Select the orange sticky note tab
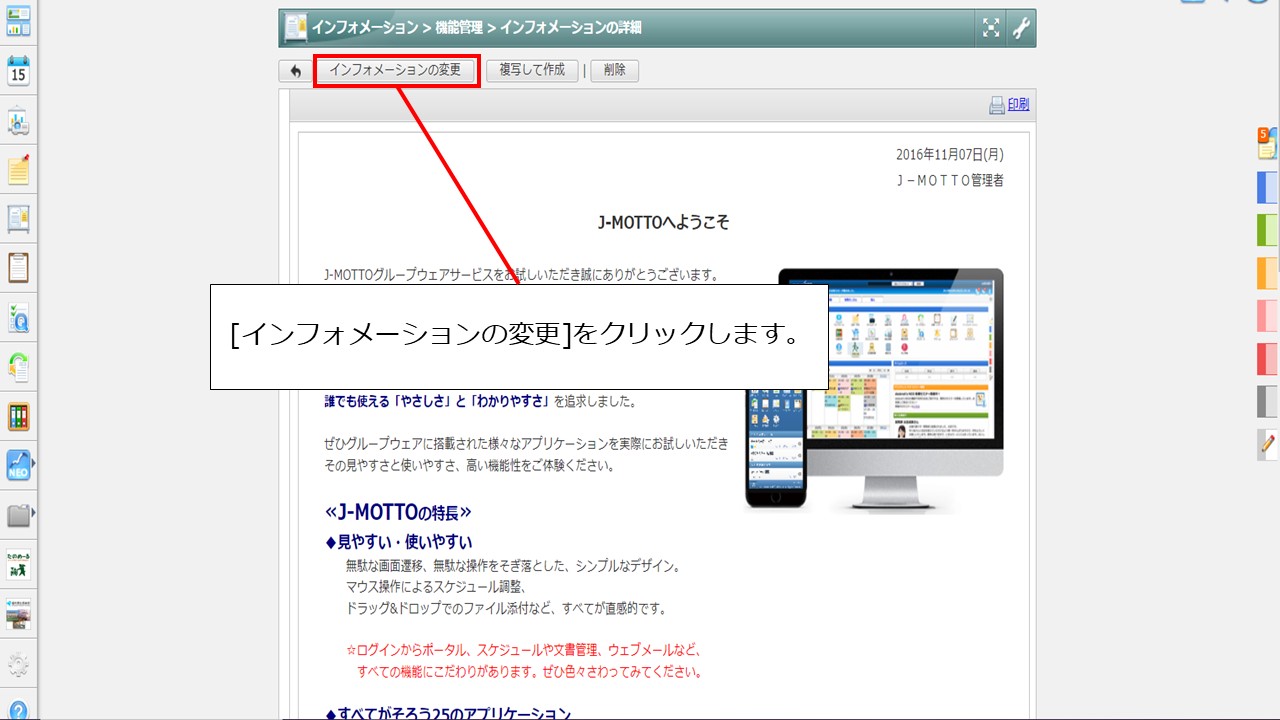The width and height of the screenshot is (1280, 720). [1267, 273]
